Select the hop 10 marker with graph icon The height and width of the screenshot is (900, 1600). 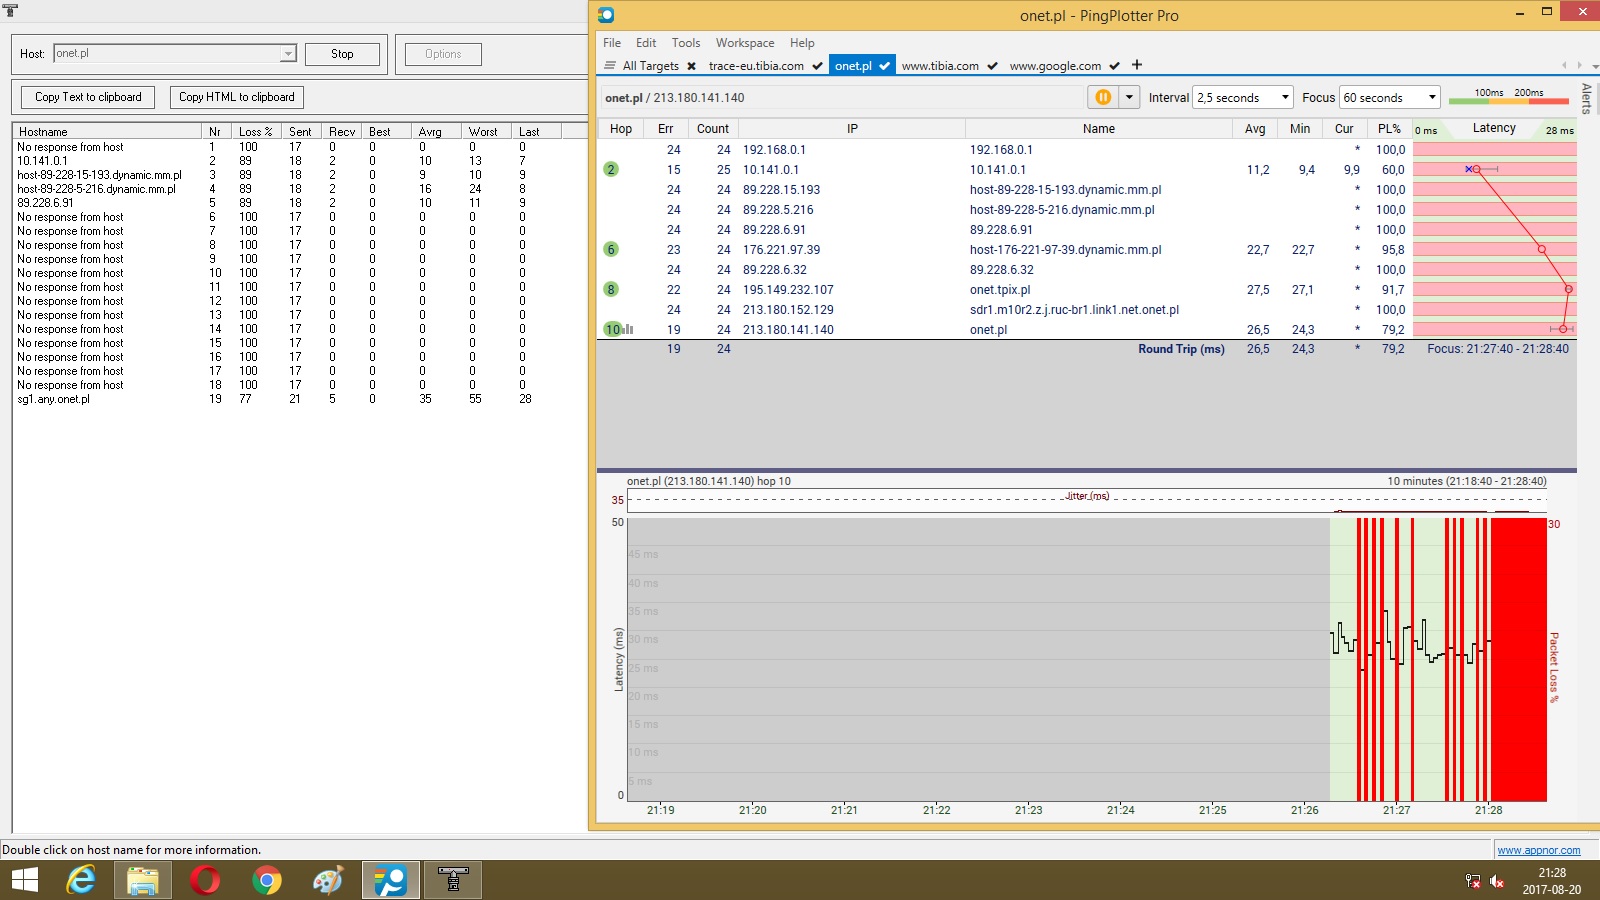(x=618, y=329)
